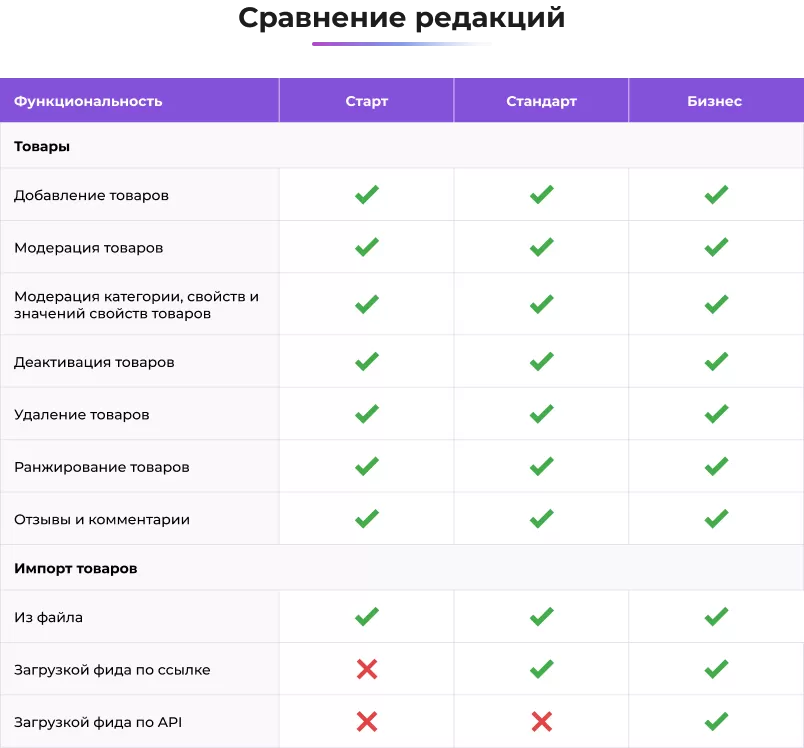
Task: Select the Бизнес column header
Action: pos(715,101)
